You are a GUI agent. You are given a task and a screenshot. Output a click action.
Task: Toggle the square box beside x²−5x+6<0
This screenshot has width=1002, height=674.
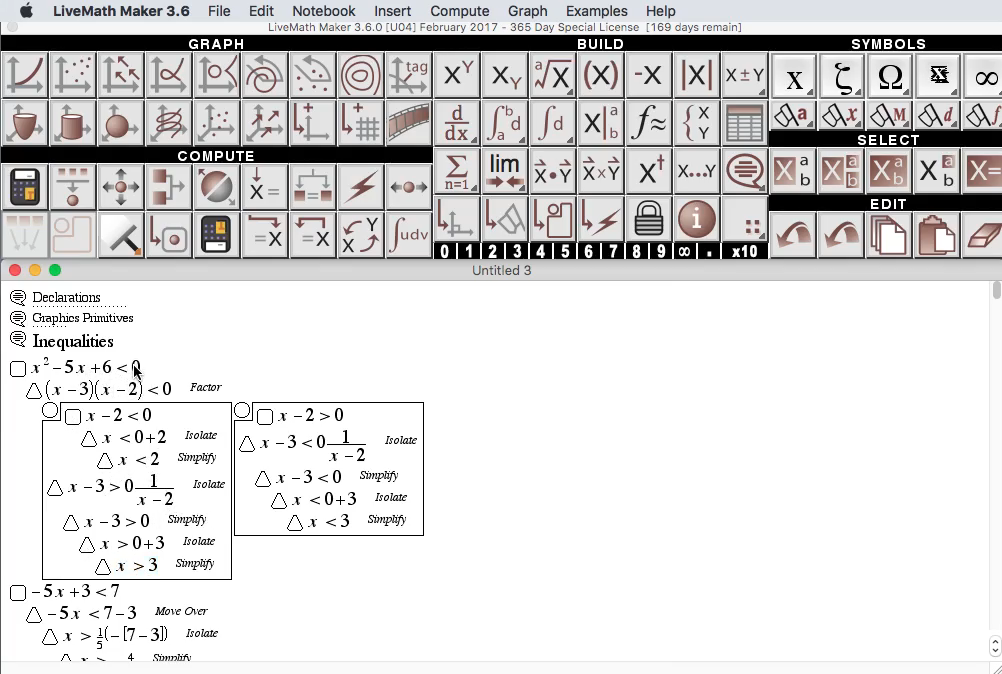pyautogui.click(x=18, y=369)
